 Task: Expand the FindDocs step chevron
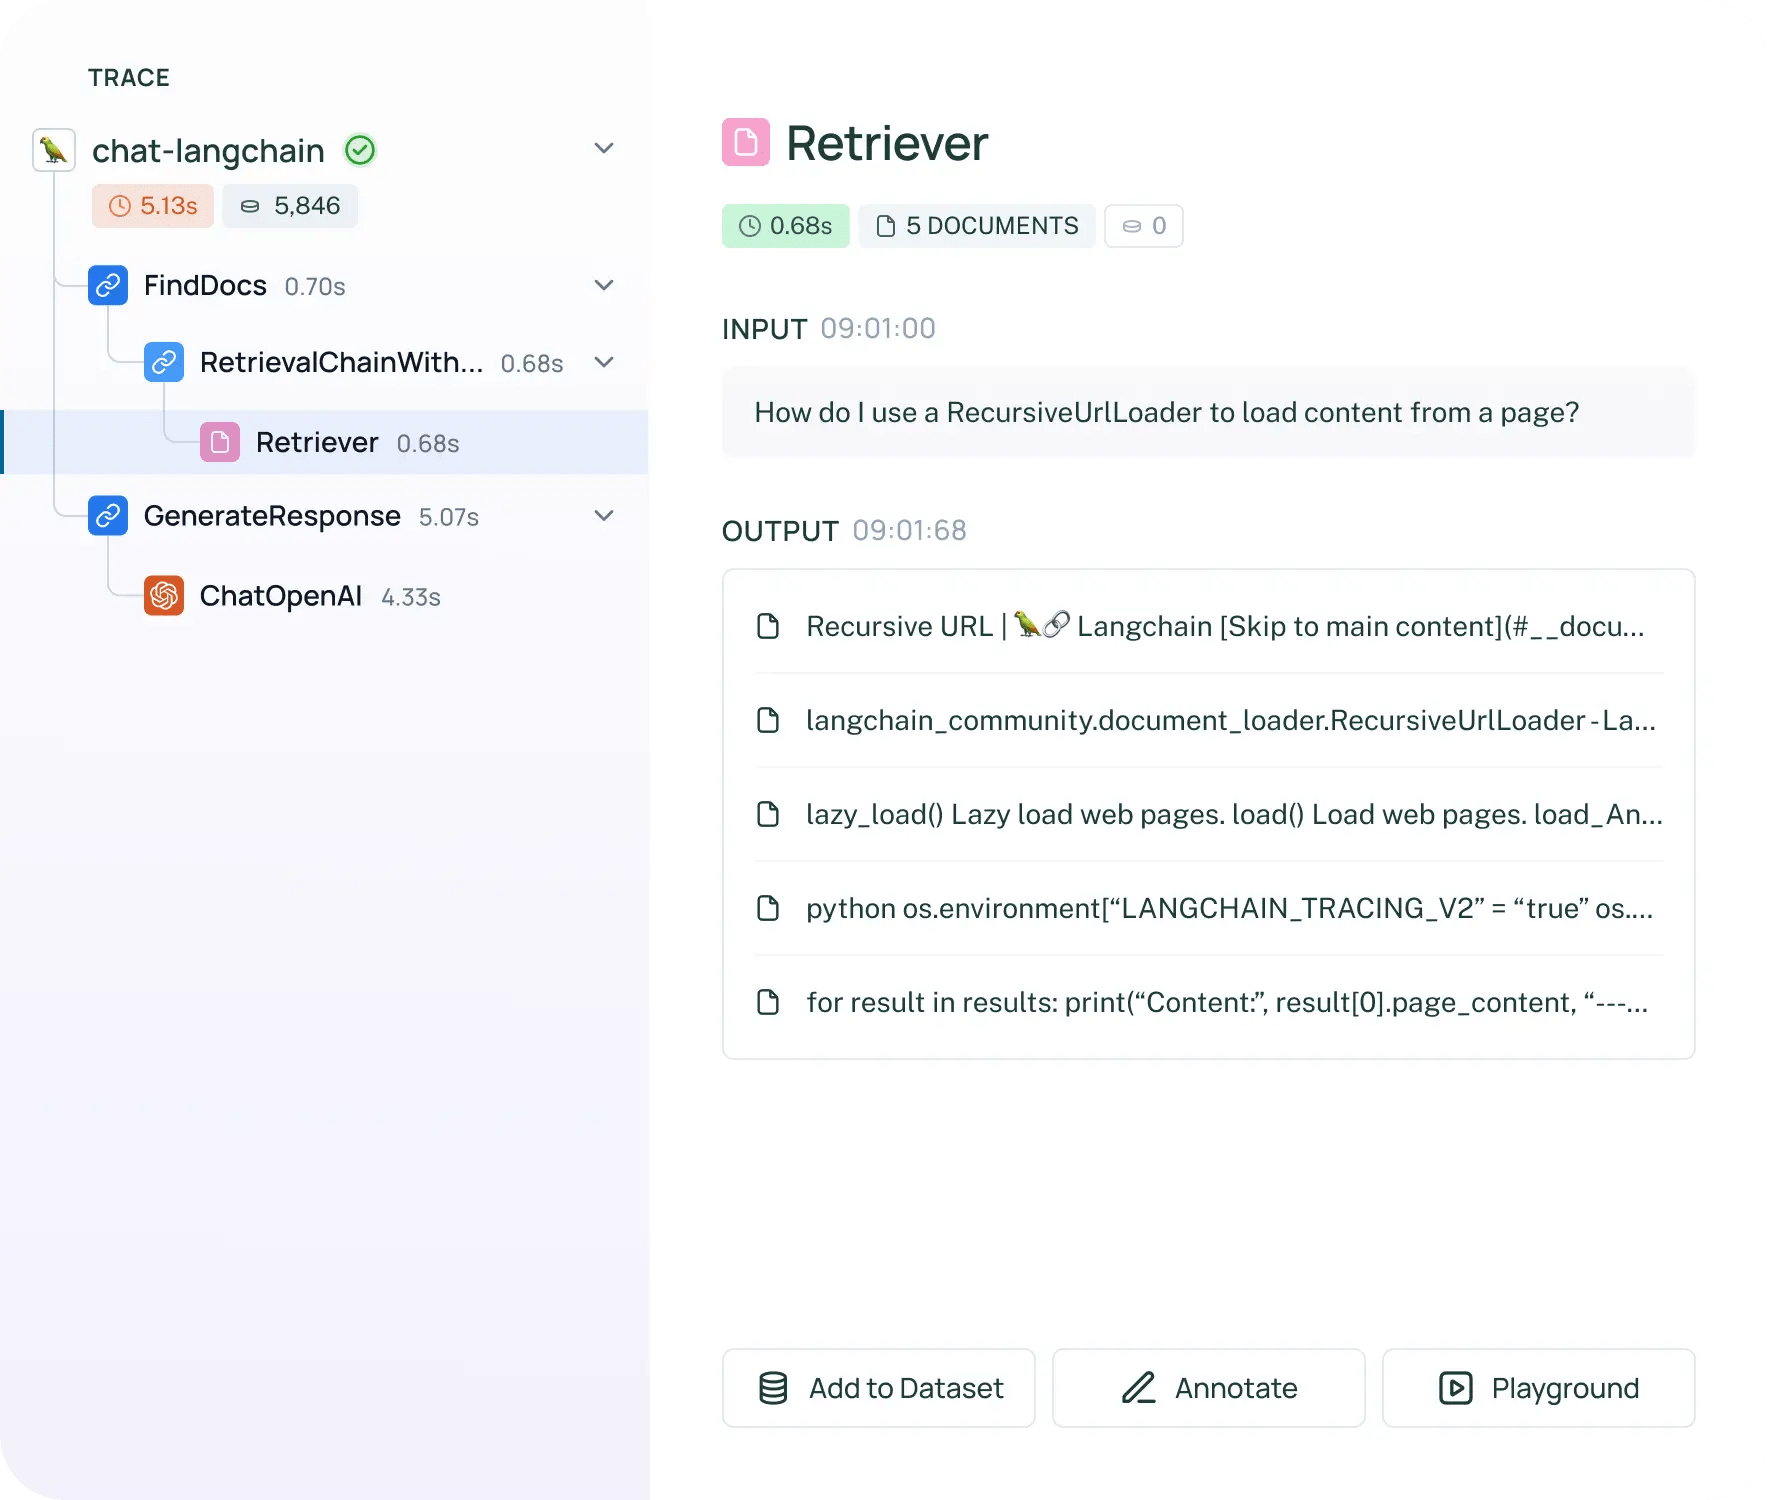pyautogui.click(x=604, y=285)
